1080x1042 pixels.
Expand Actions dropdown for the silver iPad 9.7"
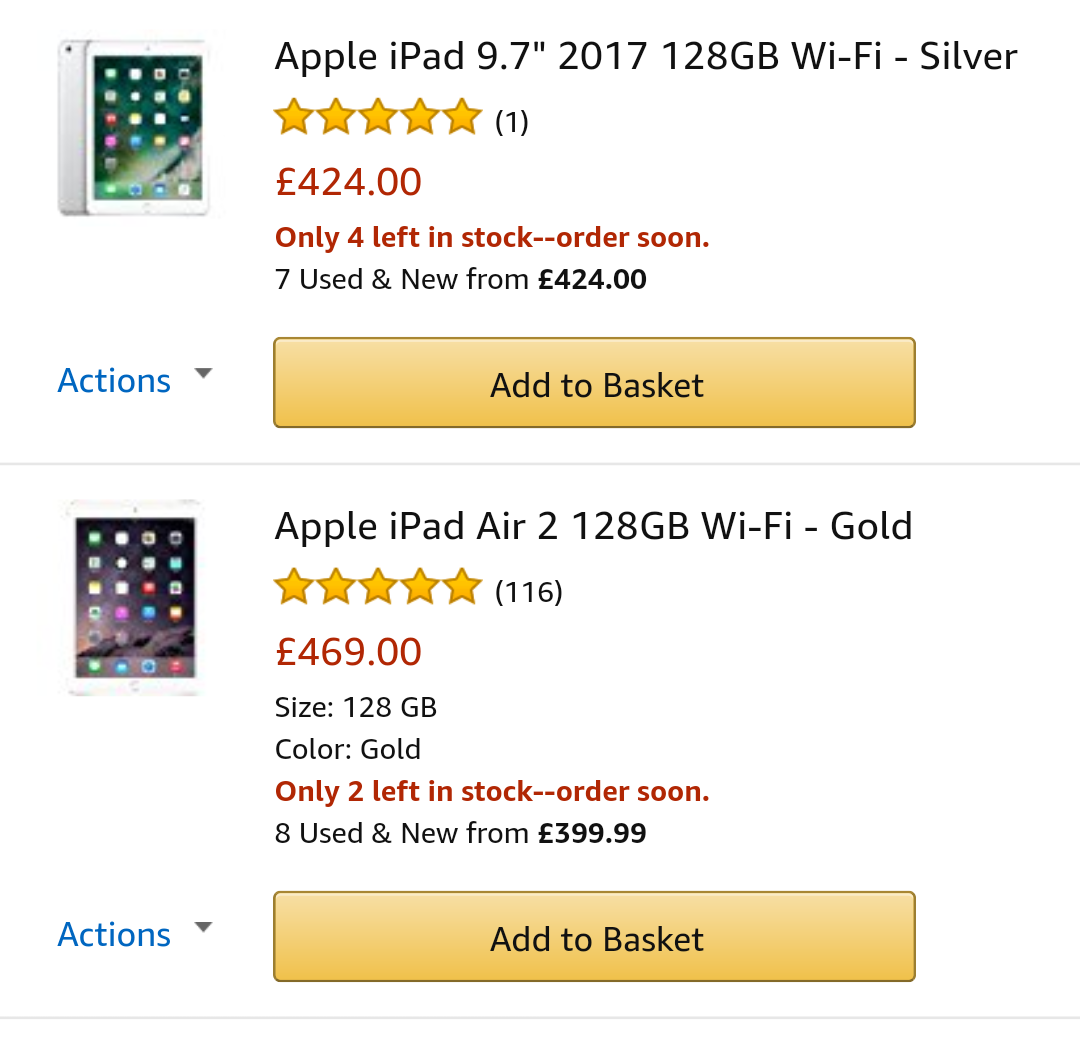tap(115, 381)
